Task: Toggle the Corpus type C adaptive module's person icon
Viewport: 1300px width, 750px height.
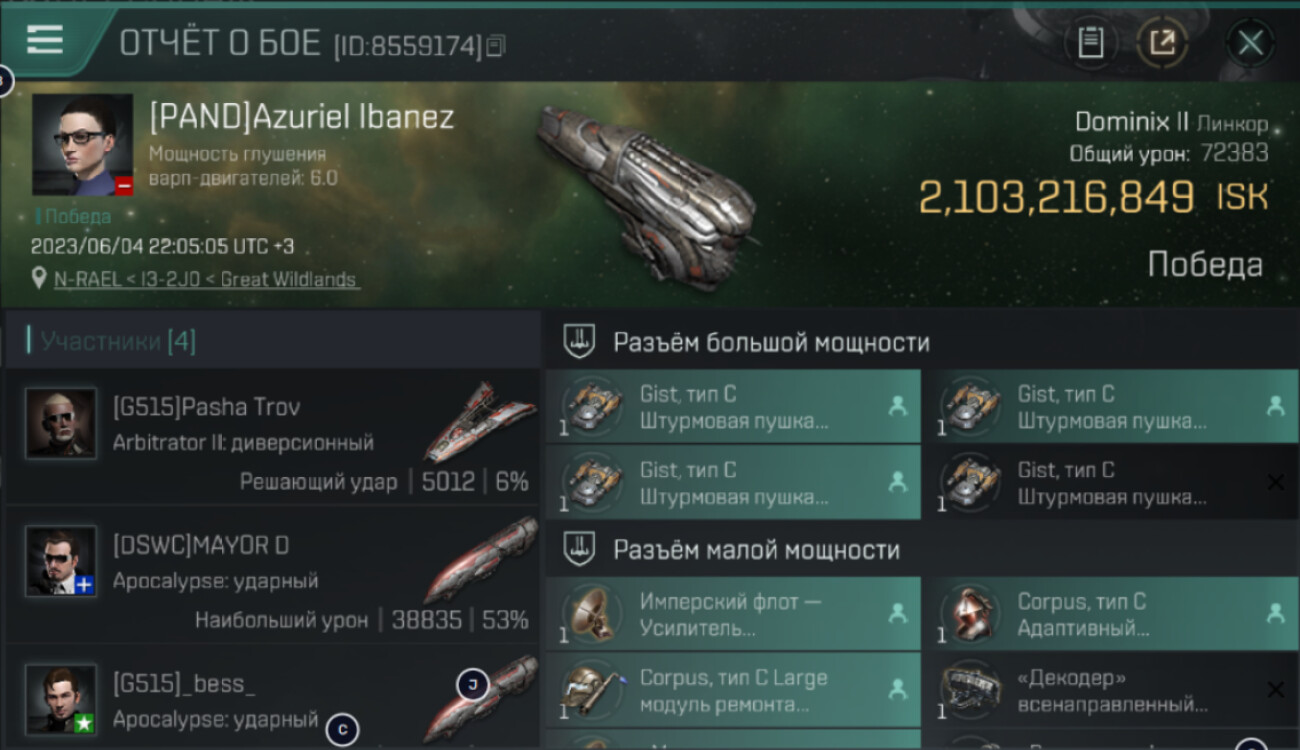Action: pos(1275,614)
